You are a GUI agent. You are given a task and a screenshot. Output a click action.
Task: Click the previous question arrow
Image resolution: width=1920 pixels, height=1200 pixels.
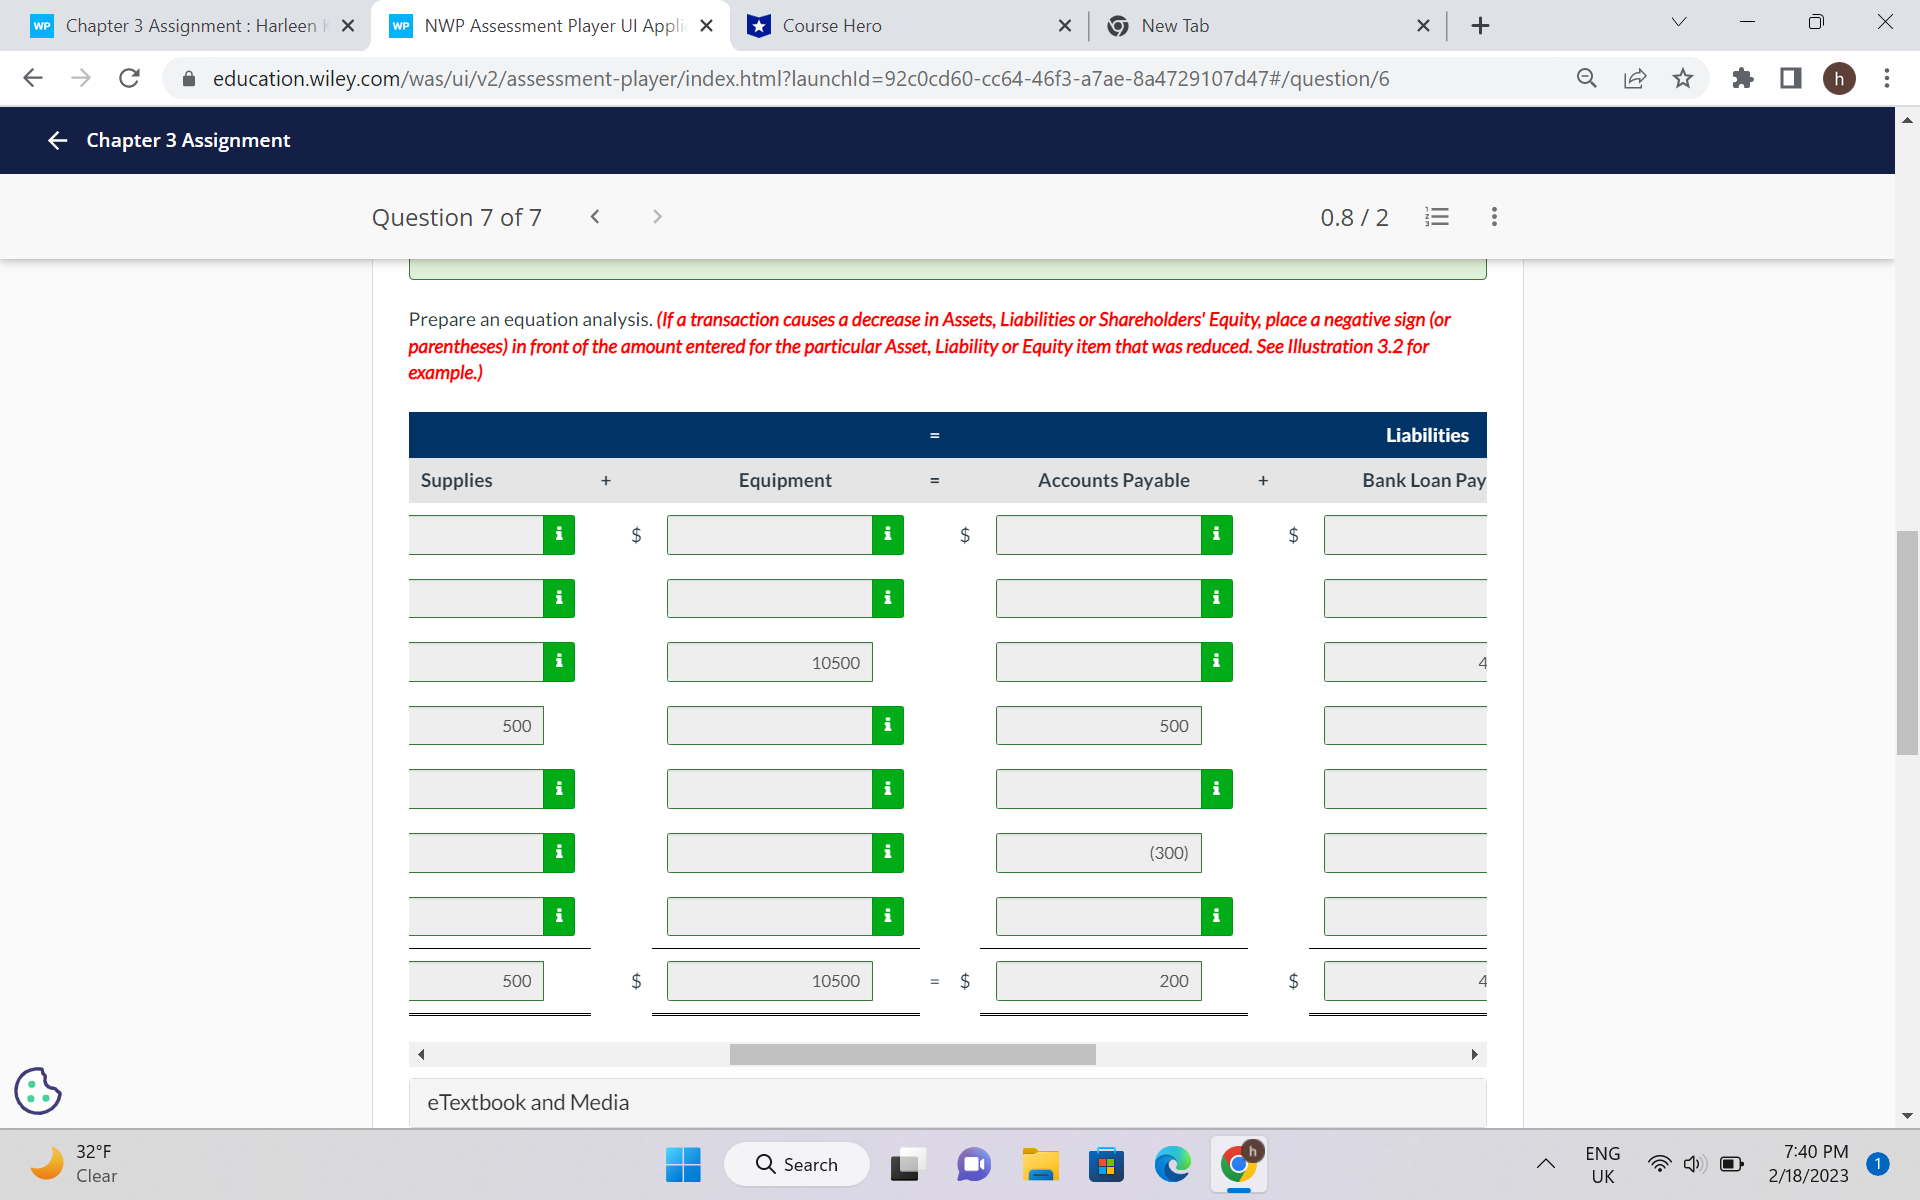pos(595,217)
